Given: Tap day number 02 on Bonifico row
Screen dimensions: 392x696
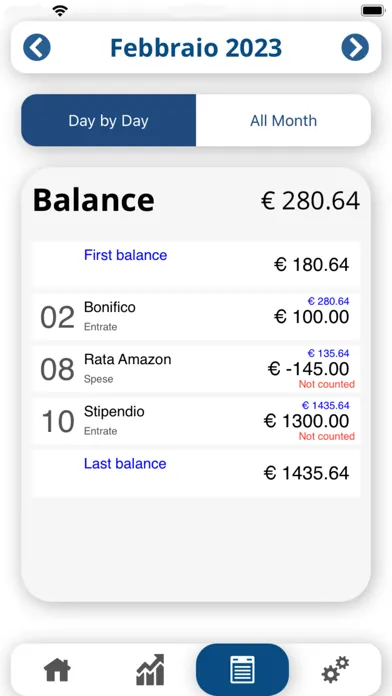Looking at the screenshot, I should click(57, 317).
